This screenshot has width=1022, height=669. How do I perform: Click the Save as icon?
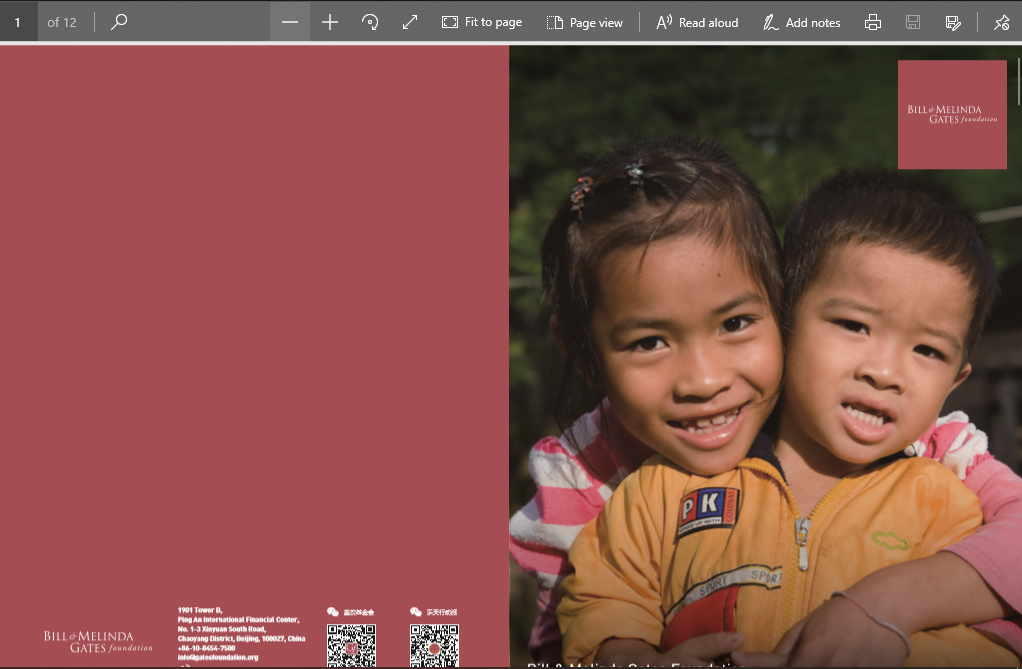[x=953, y=22]
